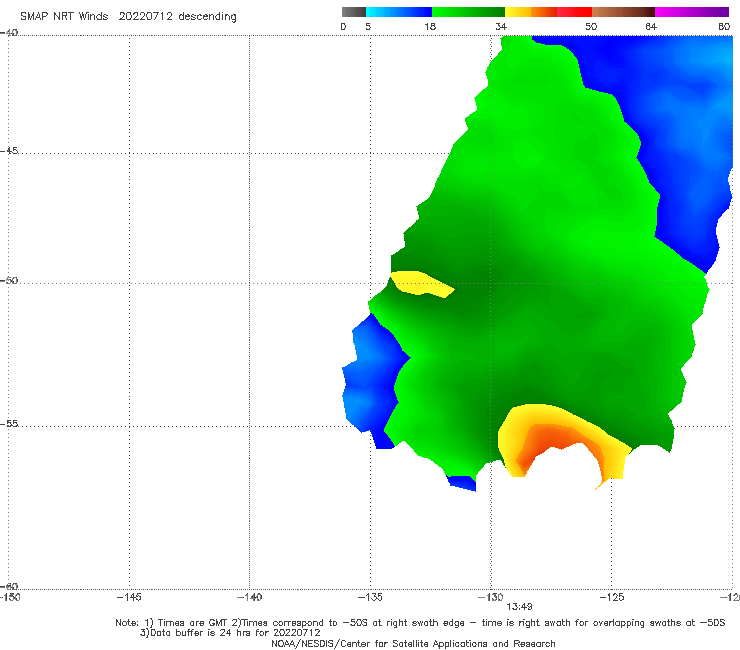The image size is (740, 650).
Task: Click the latitude label '-50'
Action: pos(9,280)
